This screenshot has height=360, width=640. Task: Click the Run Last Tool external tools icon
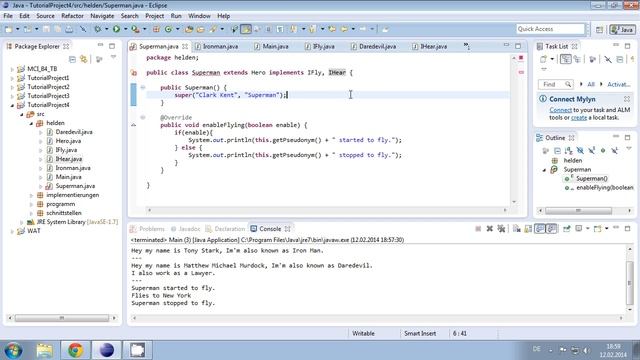[x=136, y=29]
